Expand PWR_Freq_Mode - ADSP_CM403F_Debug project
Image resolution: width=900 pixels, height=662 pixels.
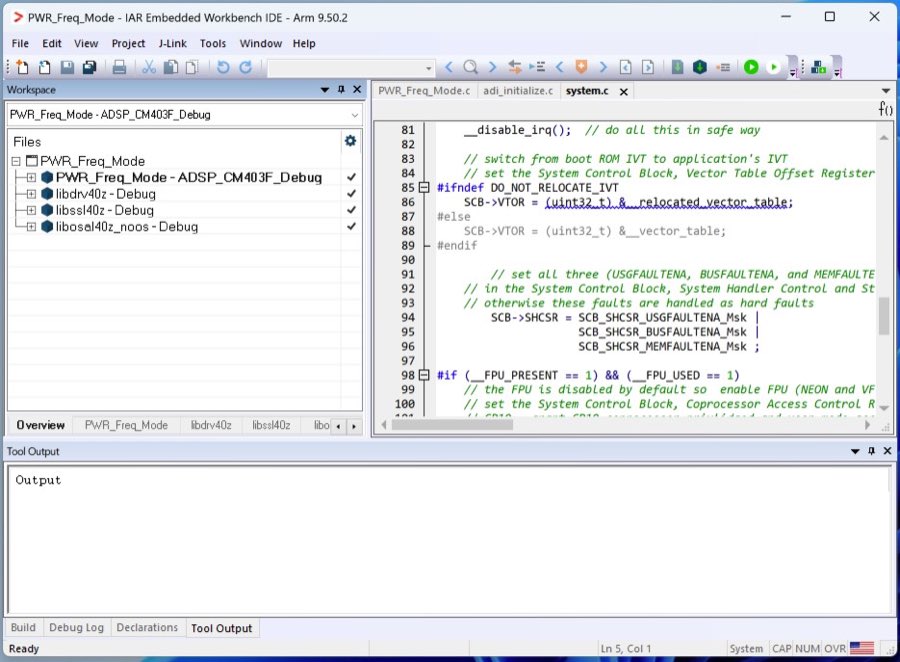[31, 177]
